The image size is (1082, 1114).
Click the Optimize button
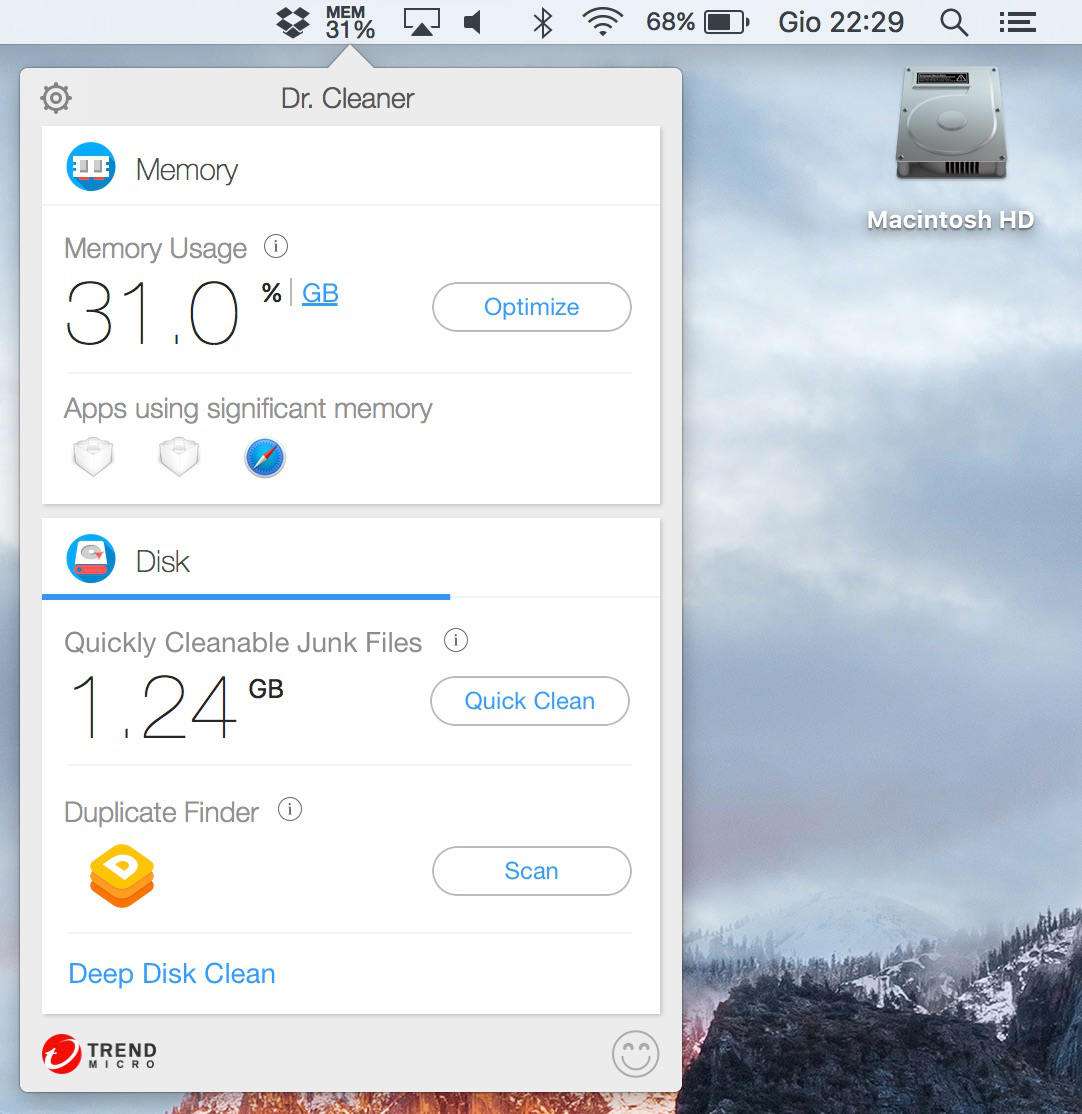click(531, 307)
